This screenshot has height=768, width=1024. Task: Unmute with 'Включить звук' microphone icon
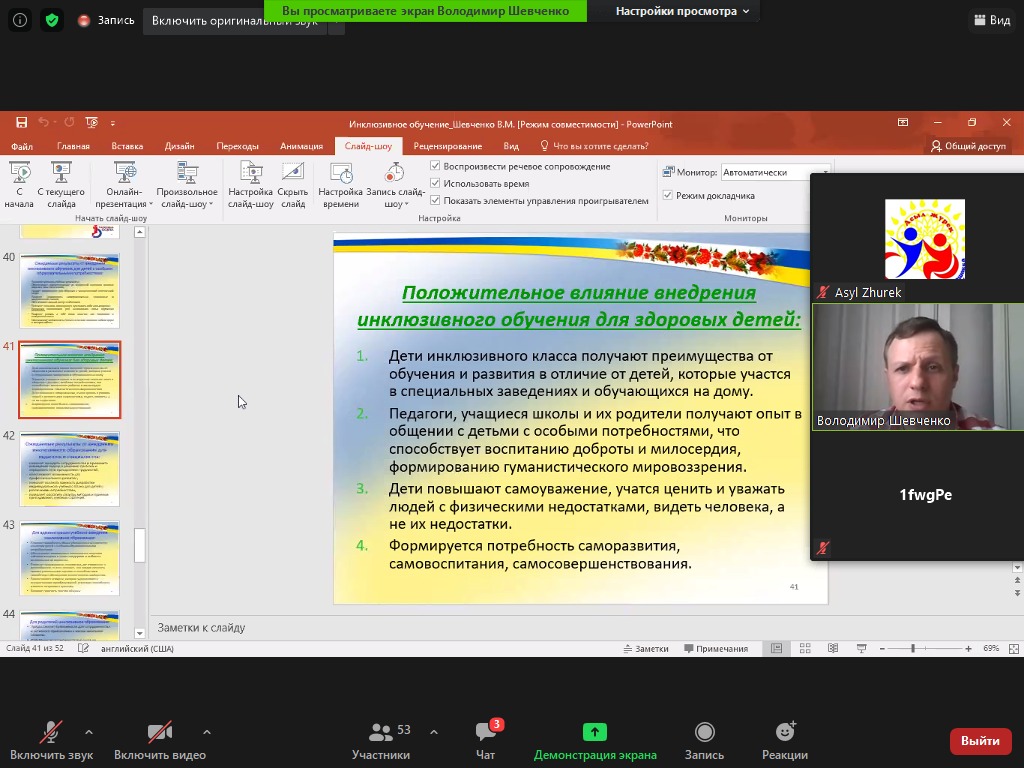click(x=50, y=733)
